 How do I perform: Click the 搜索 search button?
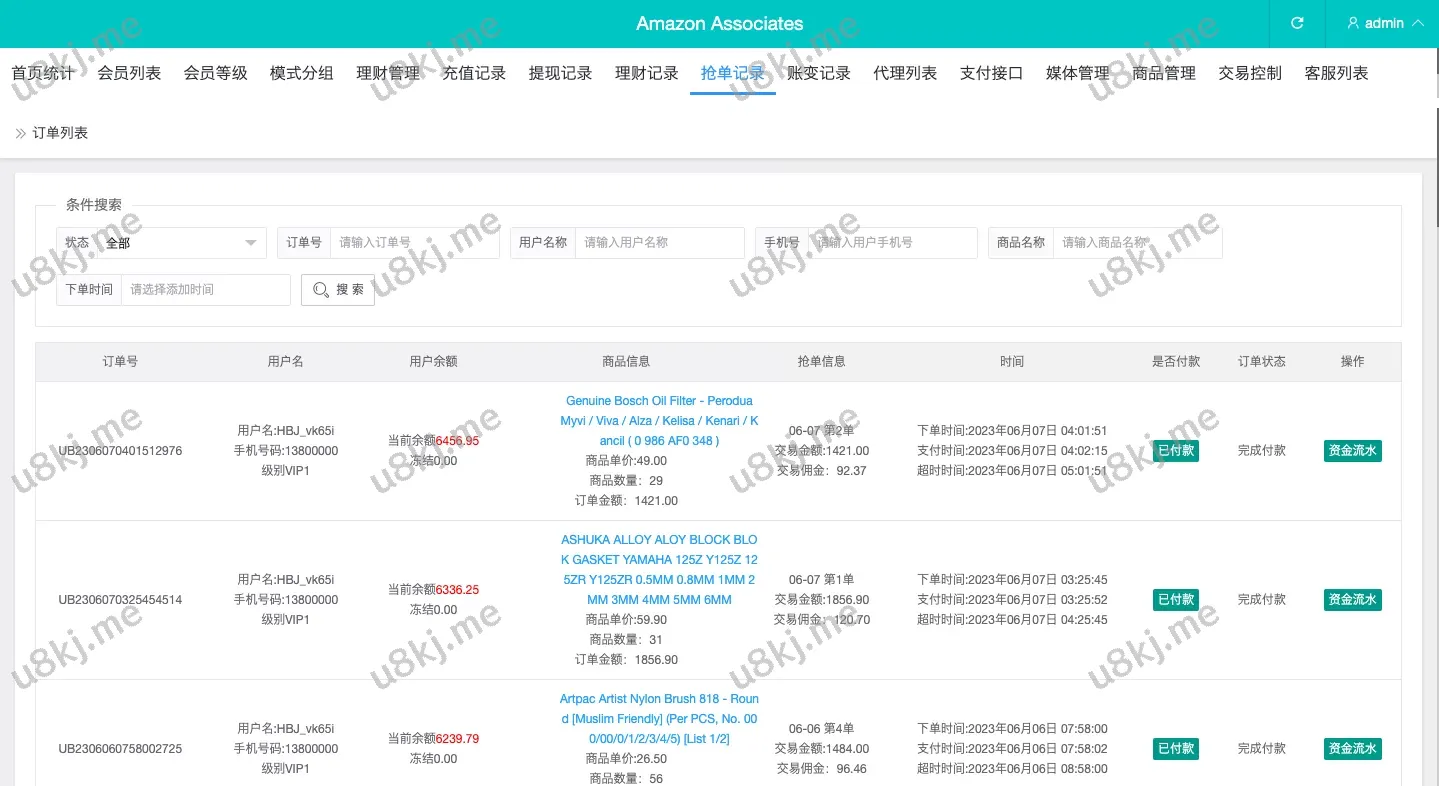(x=338, y=290)
